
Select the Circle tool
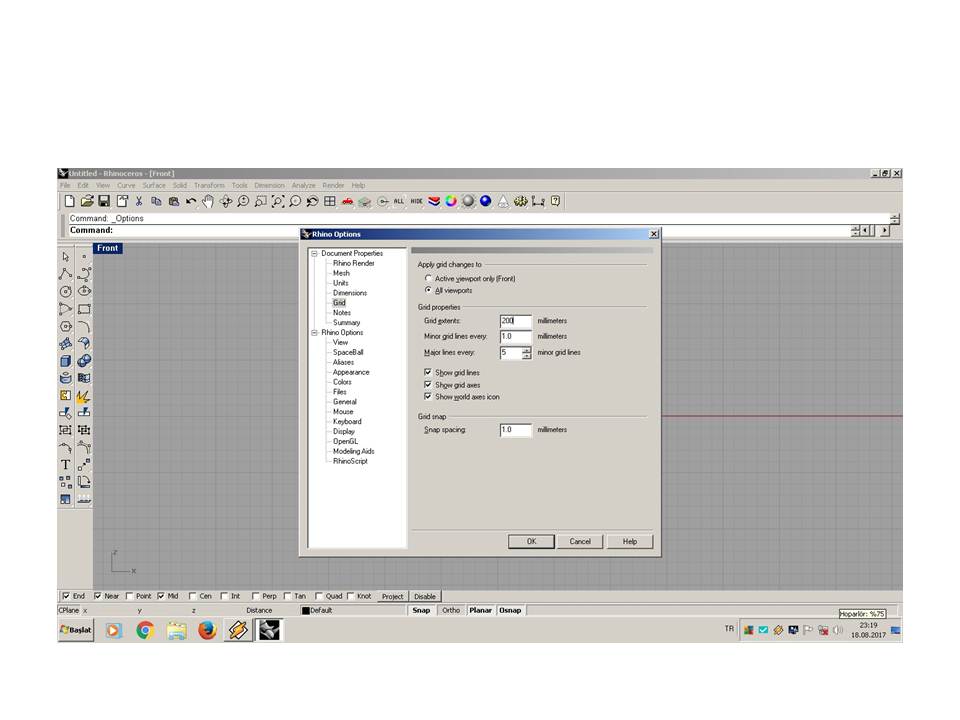tap(66, 291)
